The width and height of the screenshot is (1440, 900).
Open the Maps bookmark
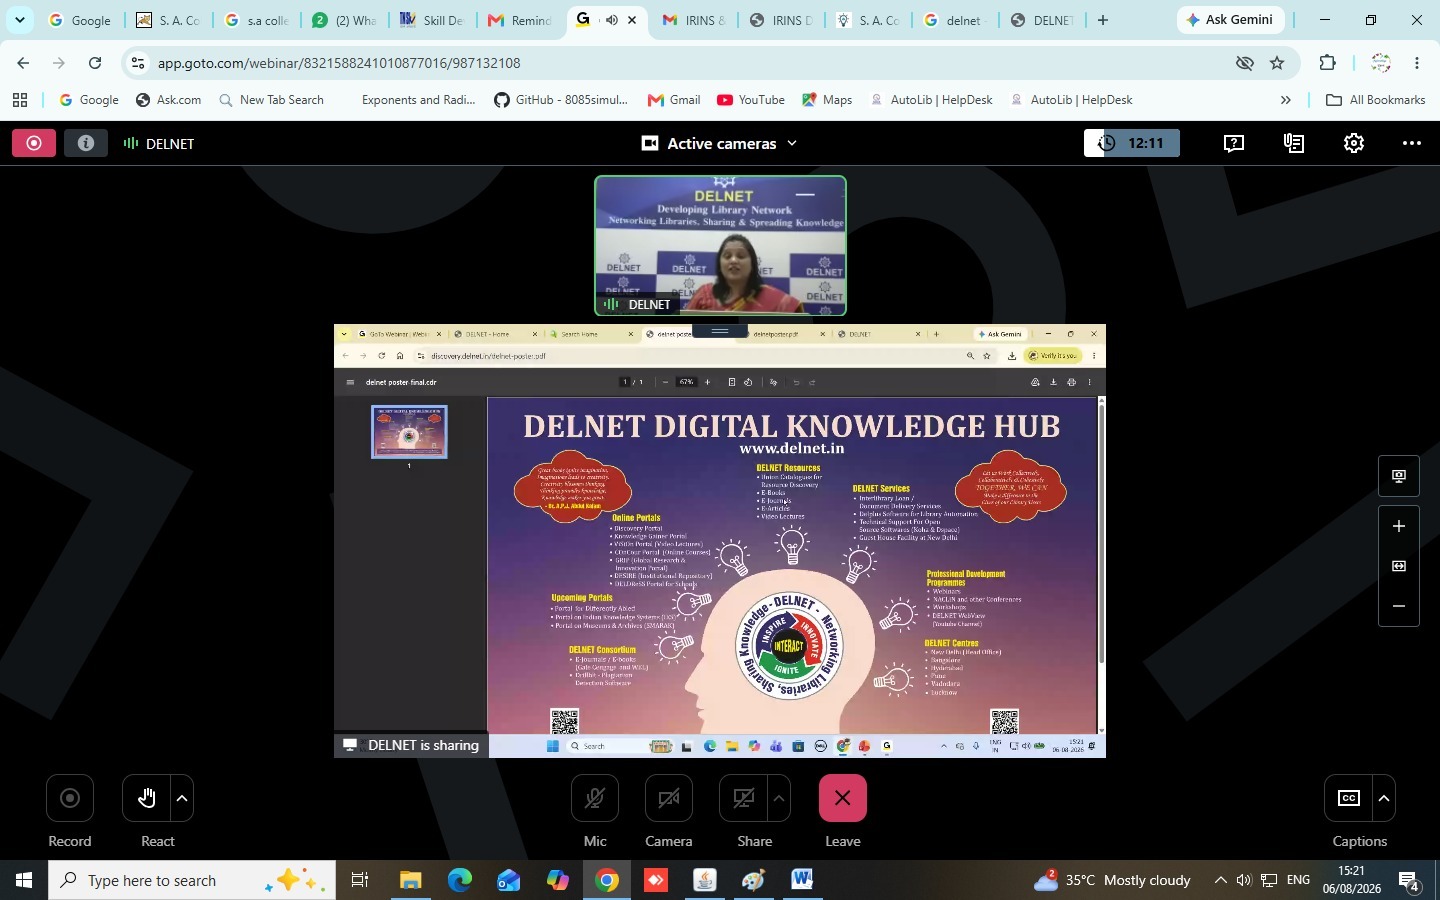826,100
